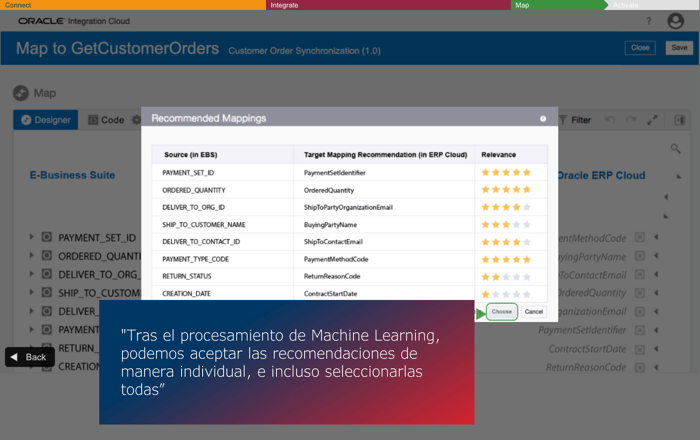Click Cancel in the Recommended Mappings dialog
The image size is (700, 440).
[533, 311]
